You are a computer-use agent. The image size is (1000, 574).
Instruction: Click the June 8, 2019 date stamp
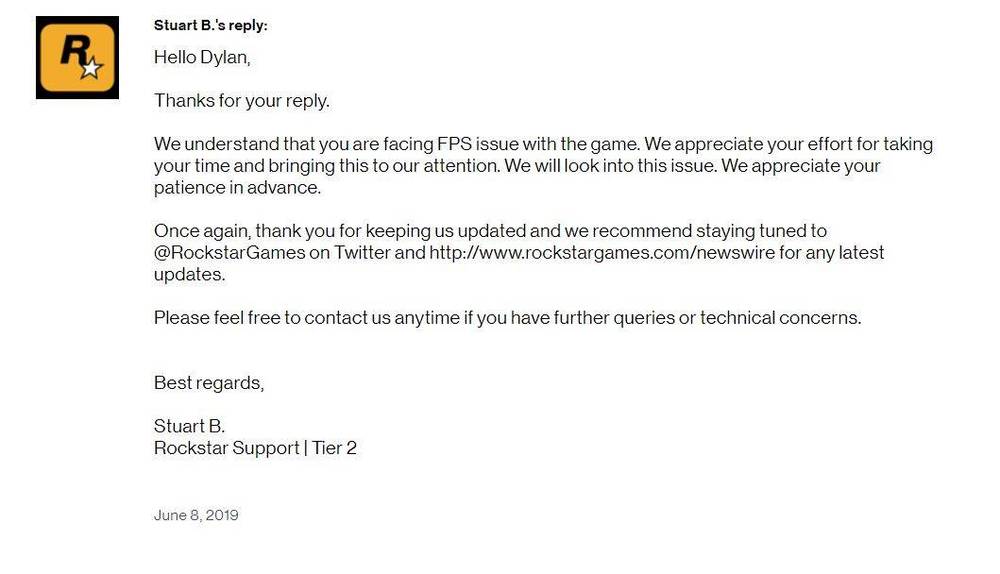(x=196, y=515)
